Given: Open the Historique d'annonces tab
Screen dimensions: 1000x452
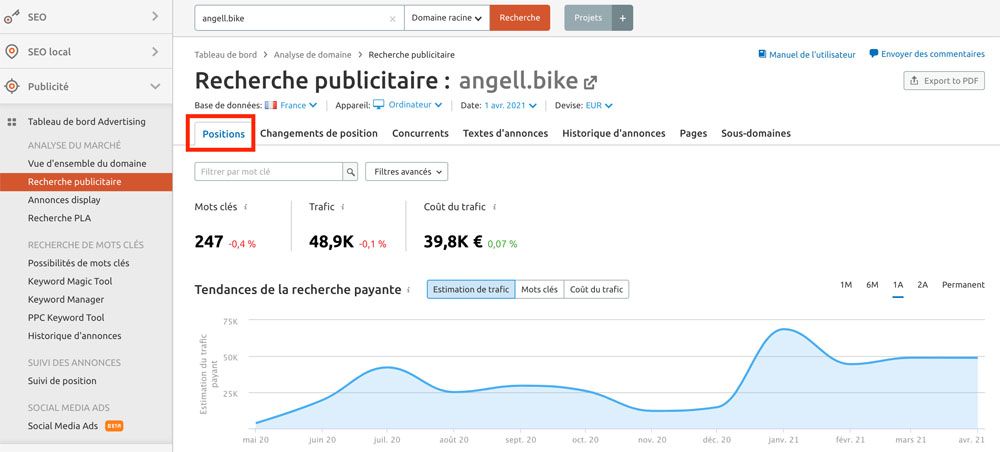Looking at the screenshot, I should point(614,133).
